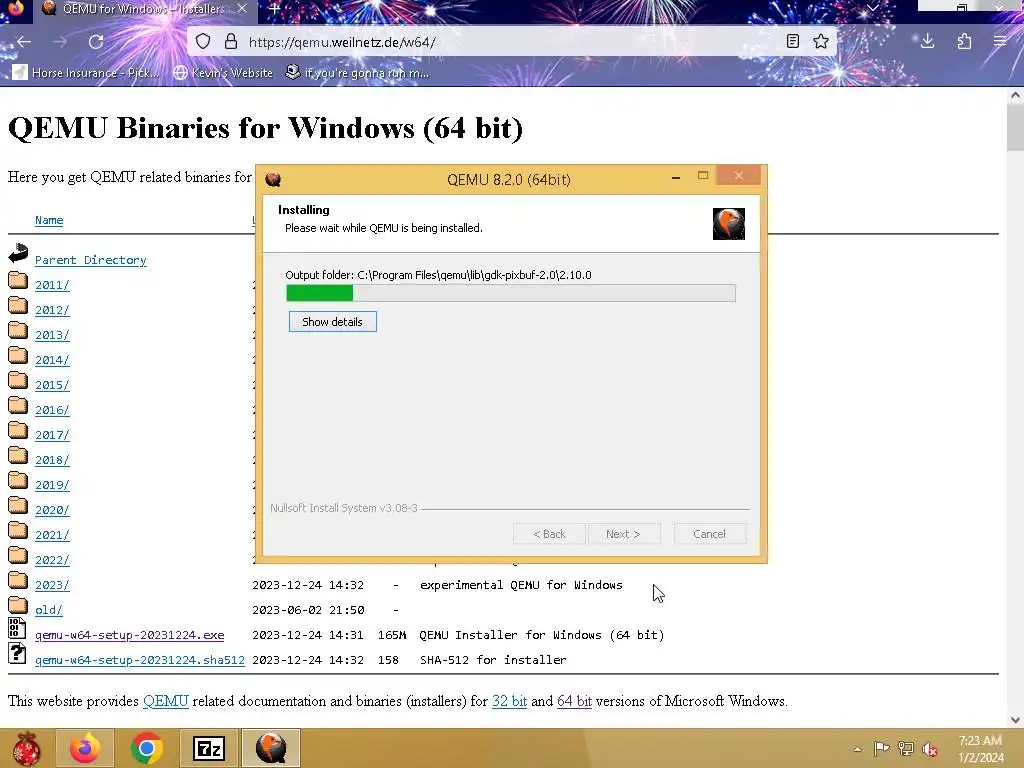This screenshot has width=1024, height=768.
Task: Click the disabled Next button in installer
Action: coord(624,534)
